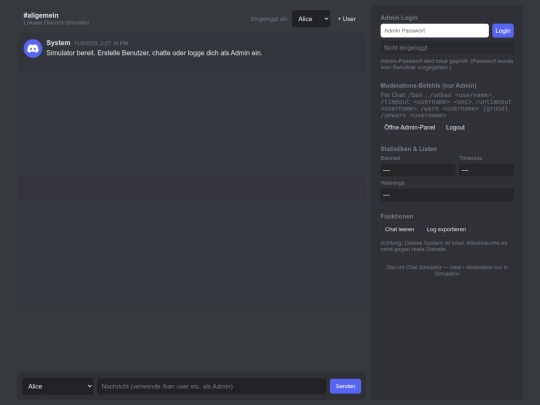540x405 pixels.
Task: Send the message with Senden
Action: [345, 386]
